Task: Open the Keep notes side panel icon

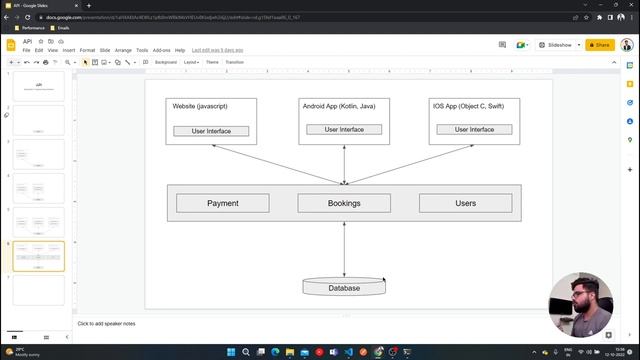Action: [x=630, y=84]
